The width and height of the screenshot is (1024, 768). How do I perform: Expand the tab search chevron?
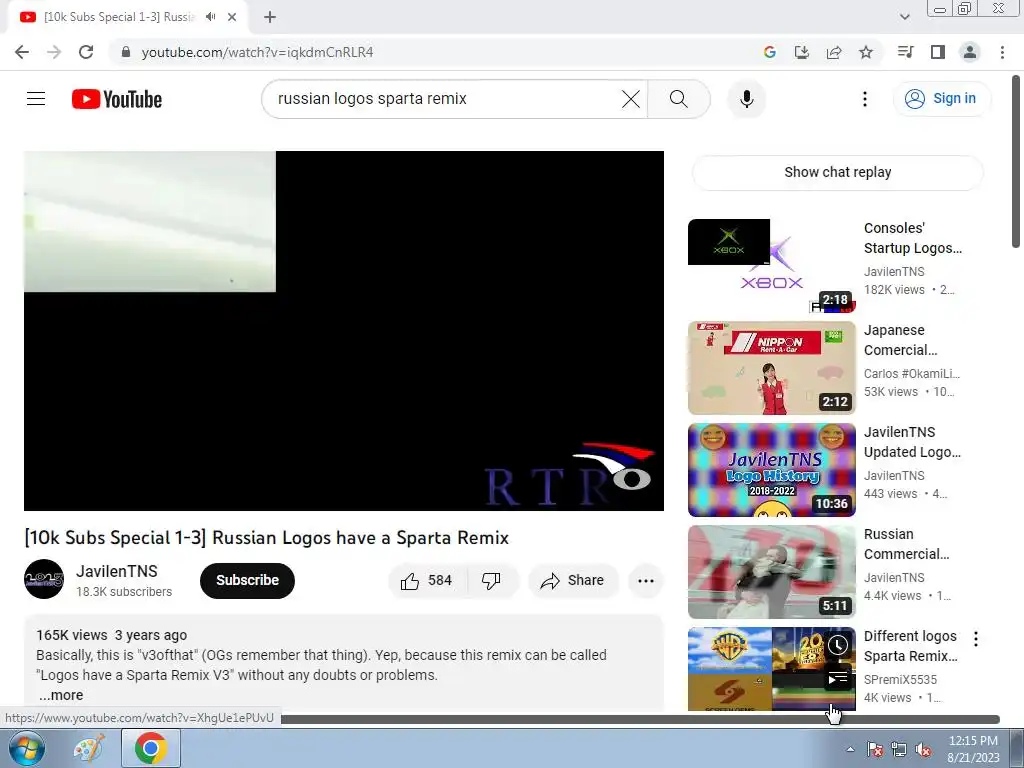click(904, 17)
